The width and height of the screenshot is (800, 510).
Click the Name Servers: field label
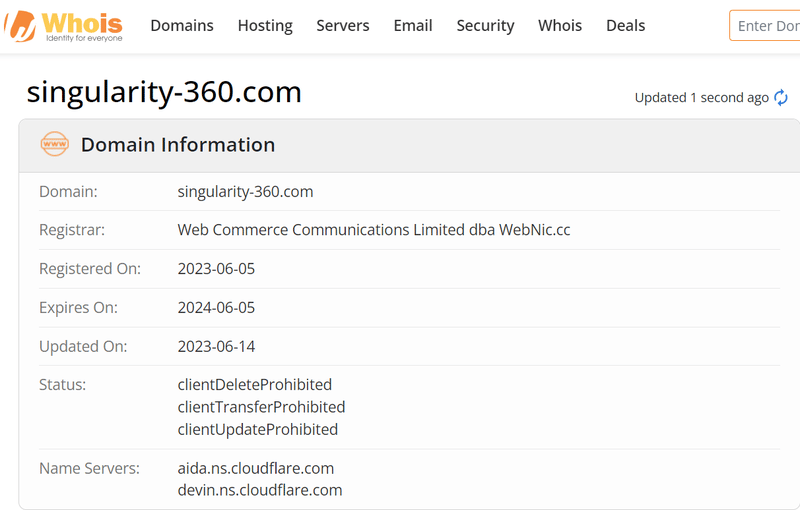coord(89,468)
